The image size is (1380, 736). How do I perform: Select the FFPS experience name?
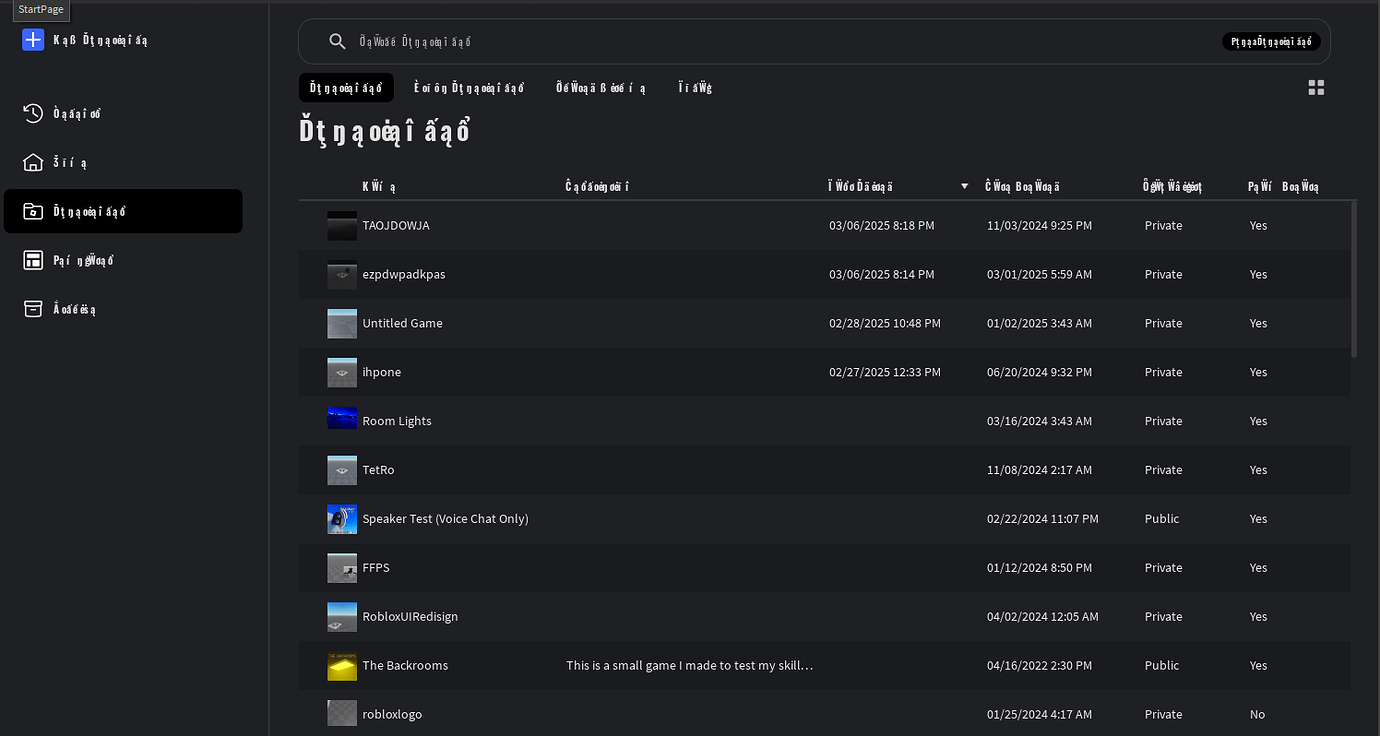pos(376,568)
